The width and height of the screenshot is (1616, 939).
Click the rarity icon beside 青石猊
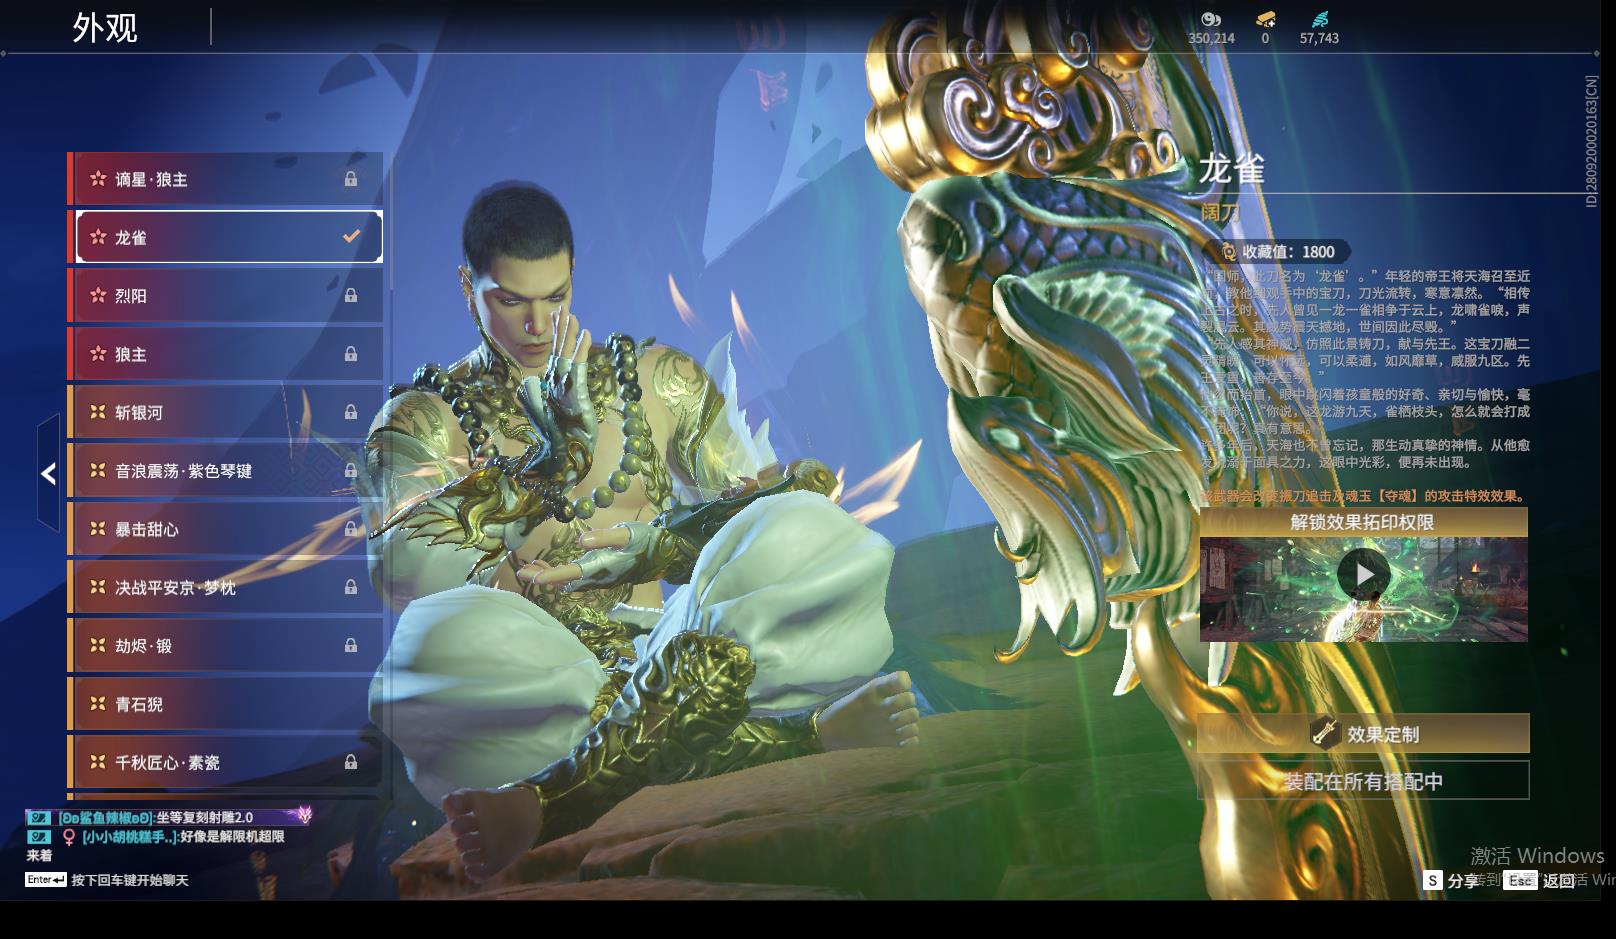tap(98, 704)
